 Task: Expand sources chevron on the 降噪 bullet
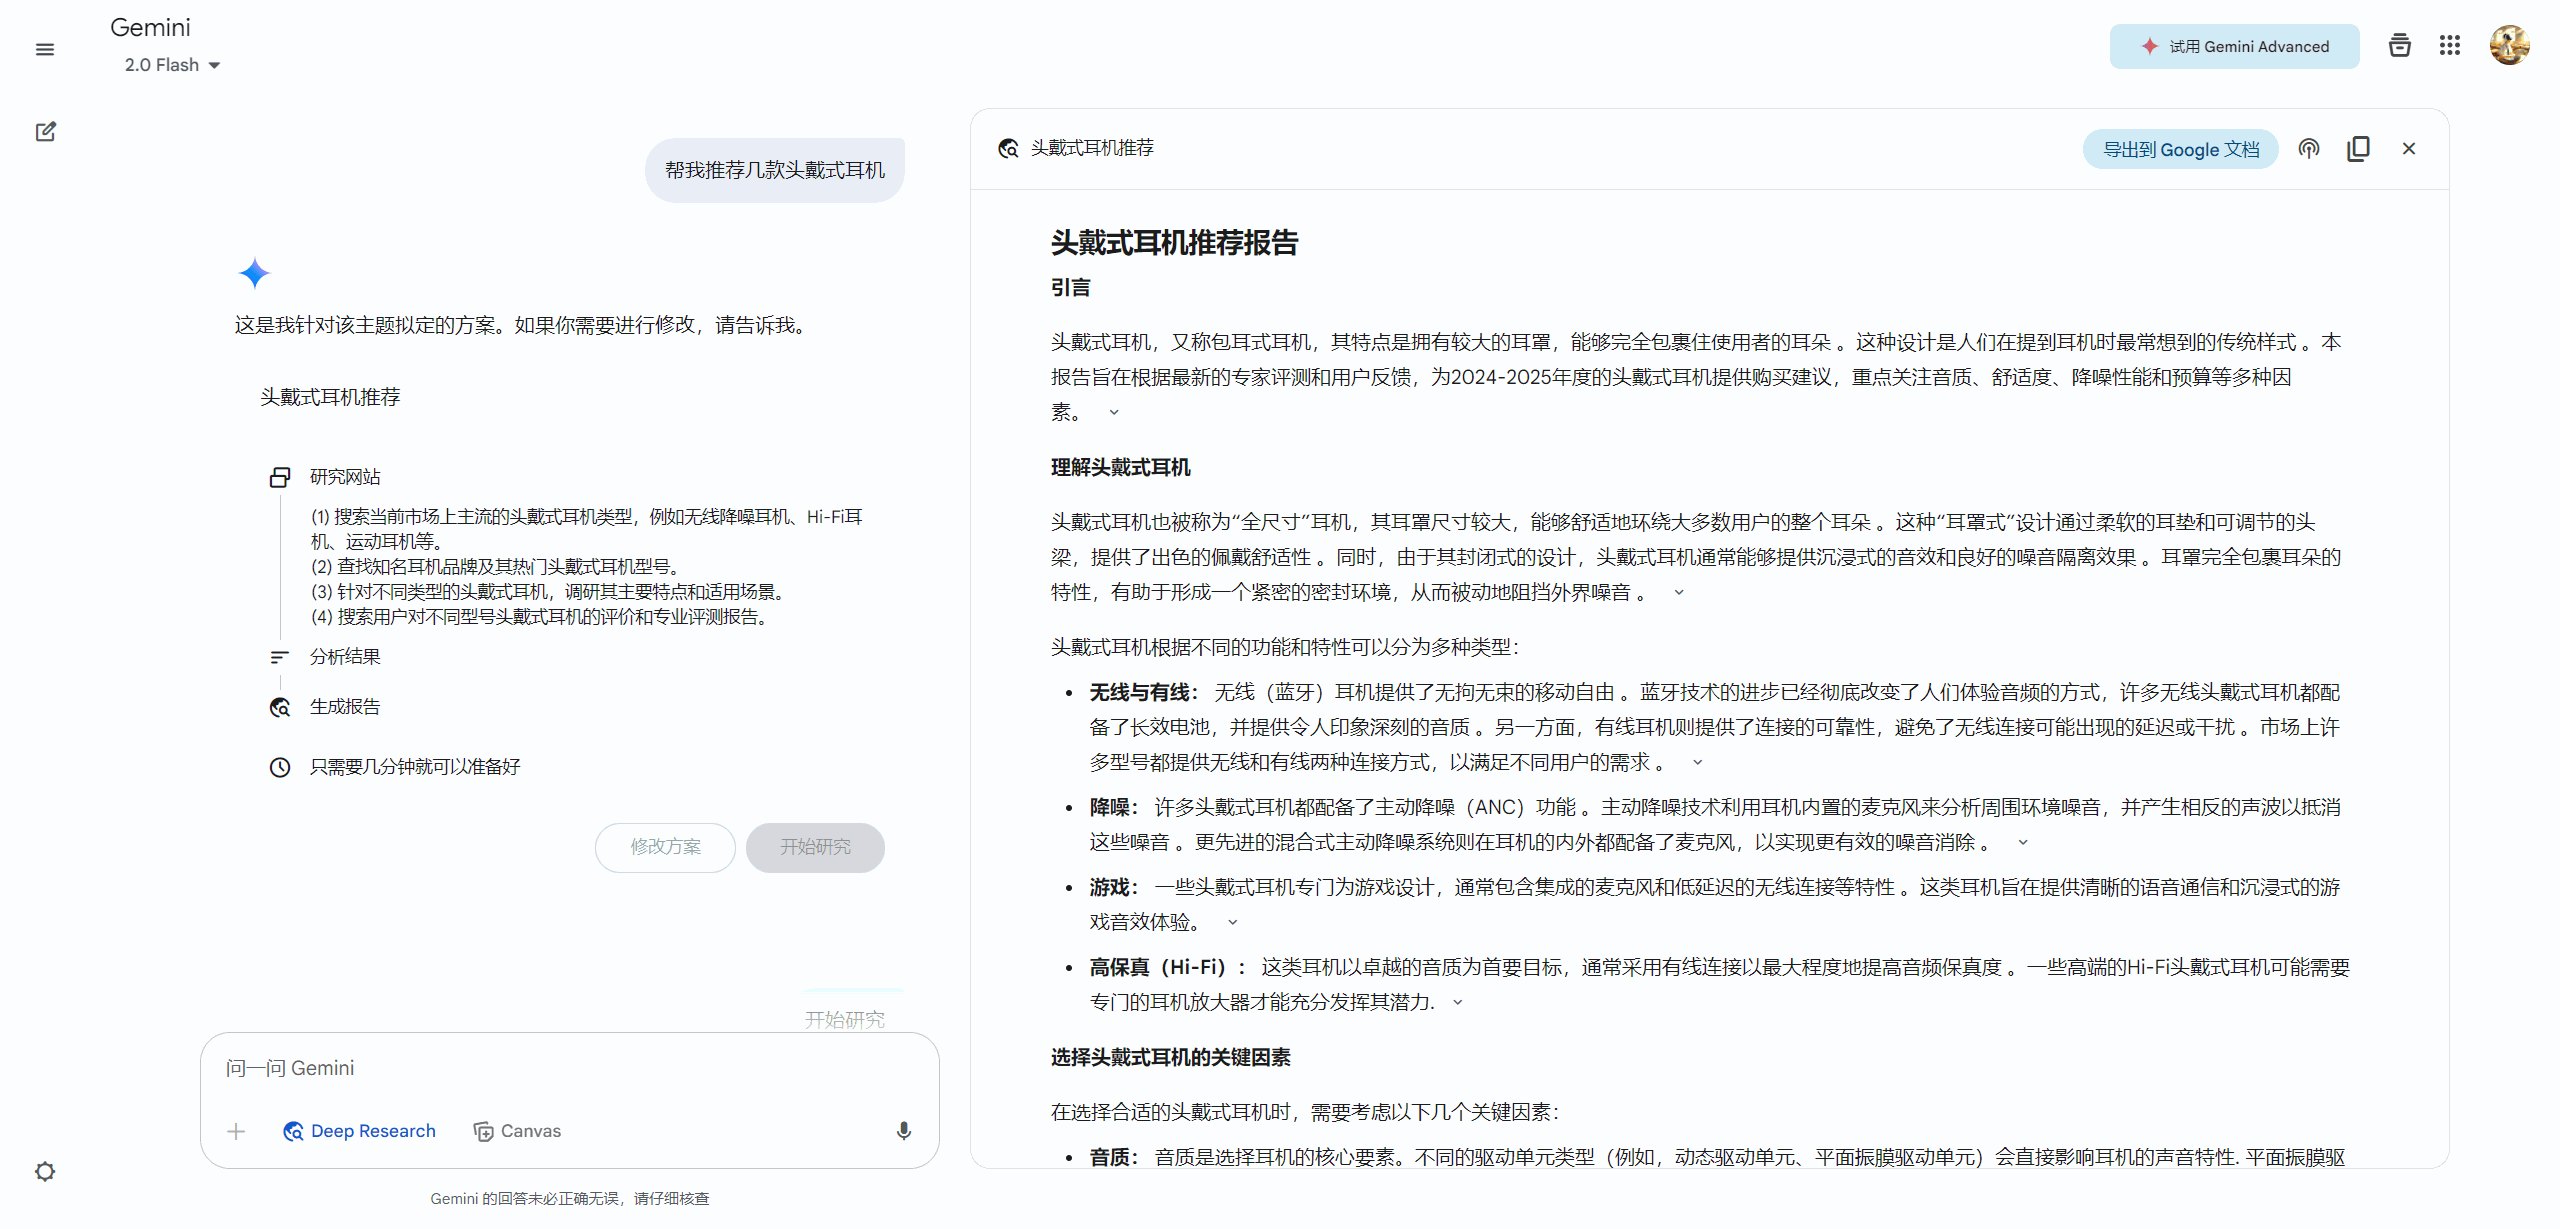(x=2023, y=842)
